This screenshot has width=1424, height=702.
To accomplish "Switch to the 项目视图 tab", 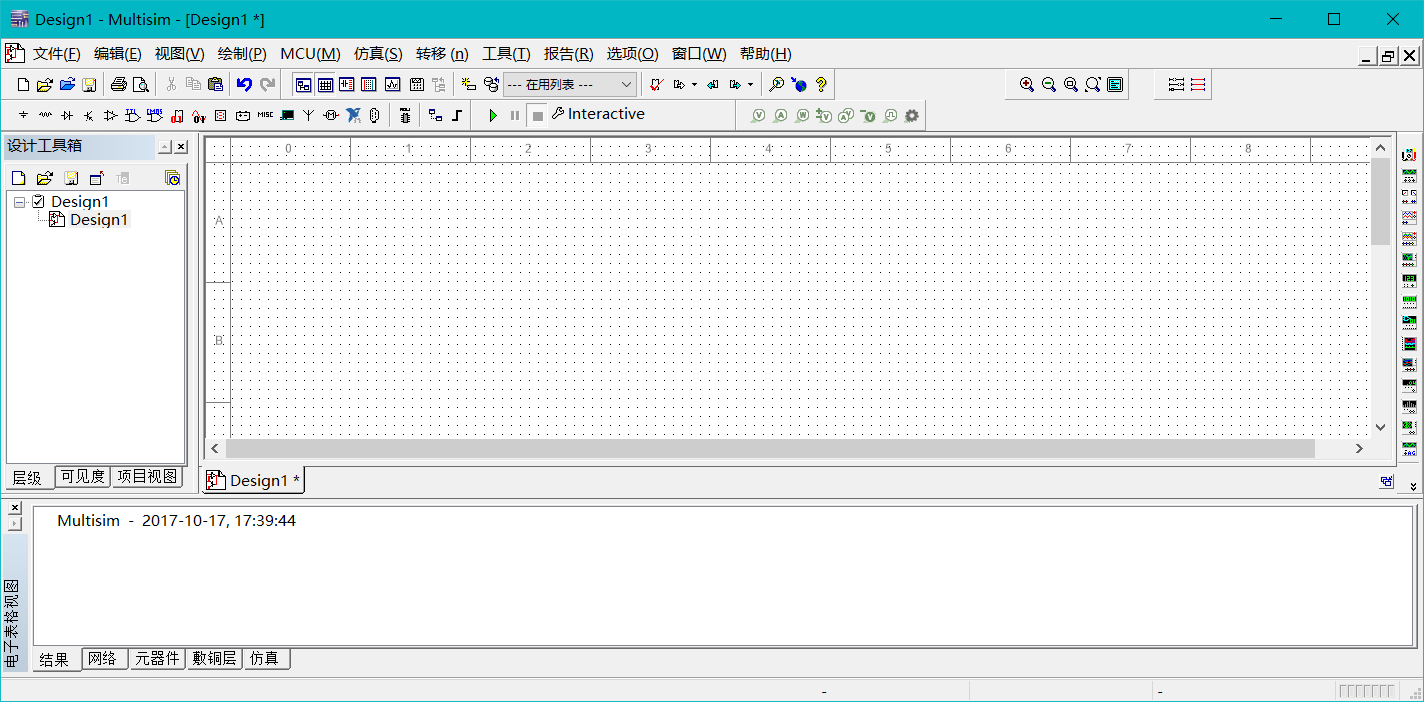I will pos(147,477).
